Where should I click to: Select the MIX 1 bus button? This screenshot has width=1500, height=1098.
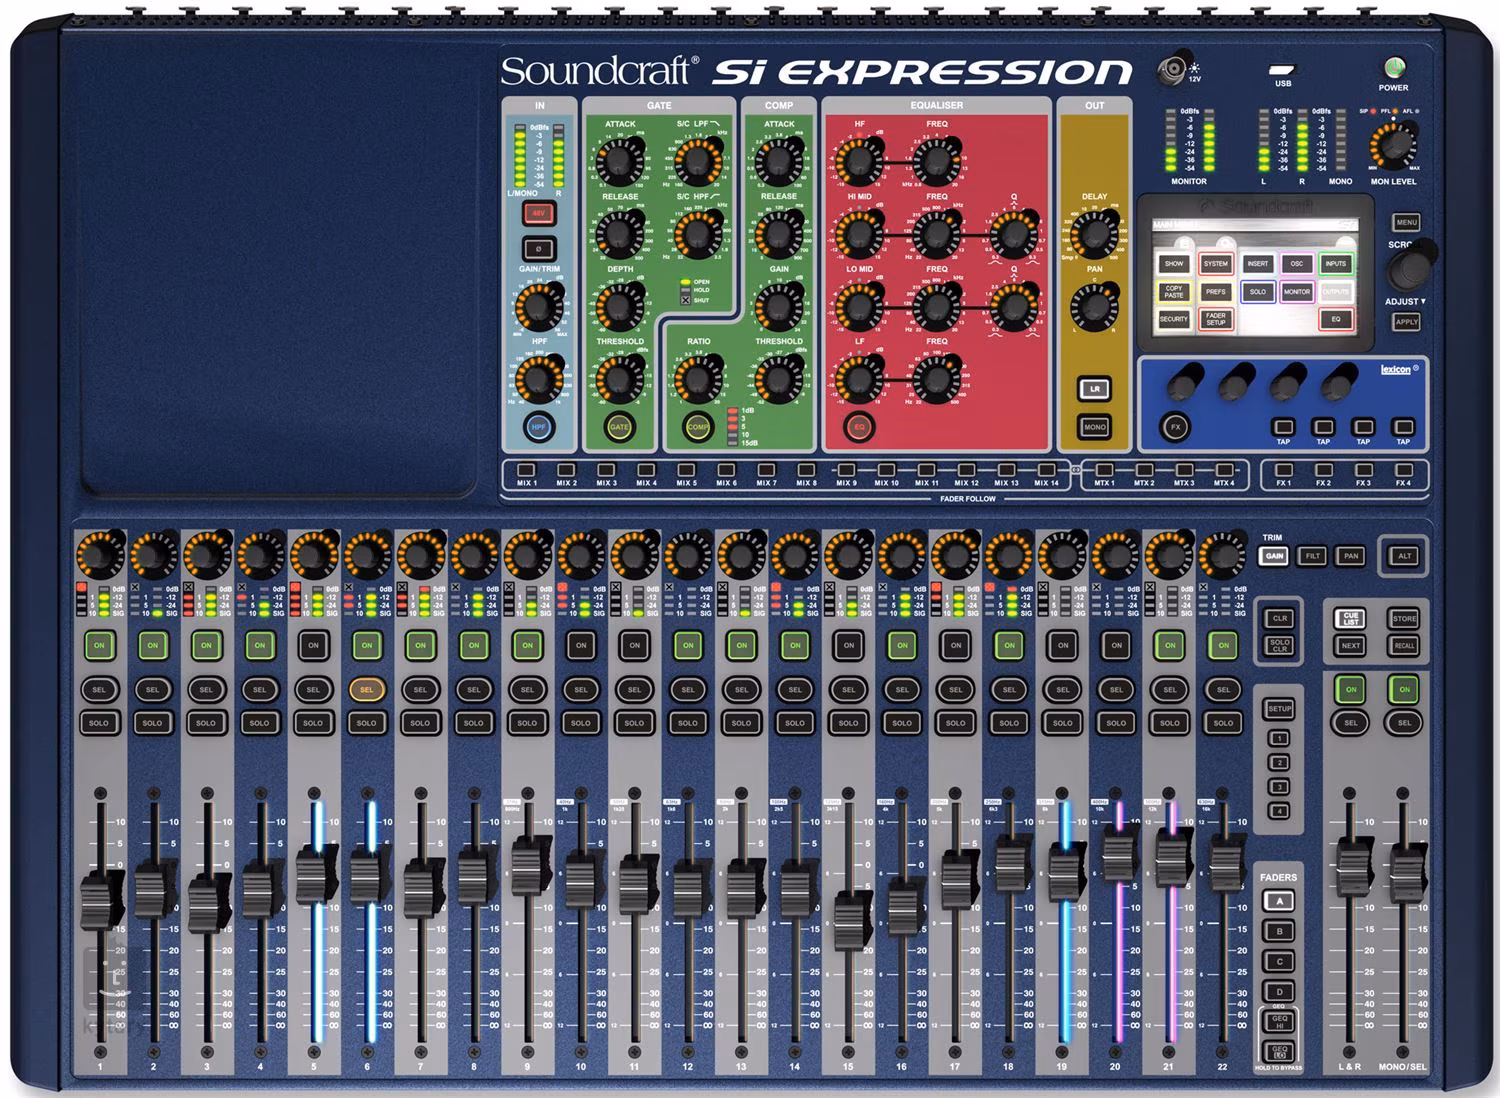click(526, 470)
